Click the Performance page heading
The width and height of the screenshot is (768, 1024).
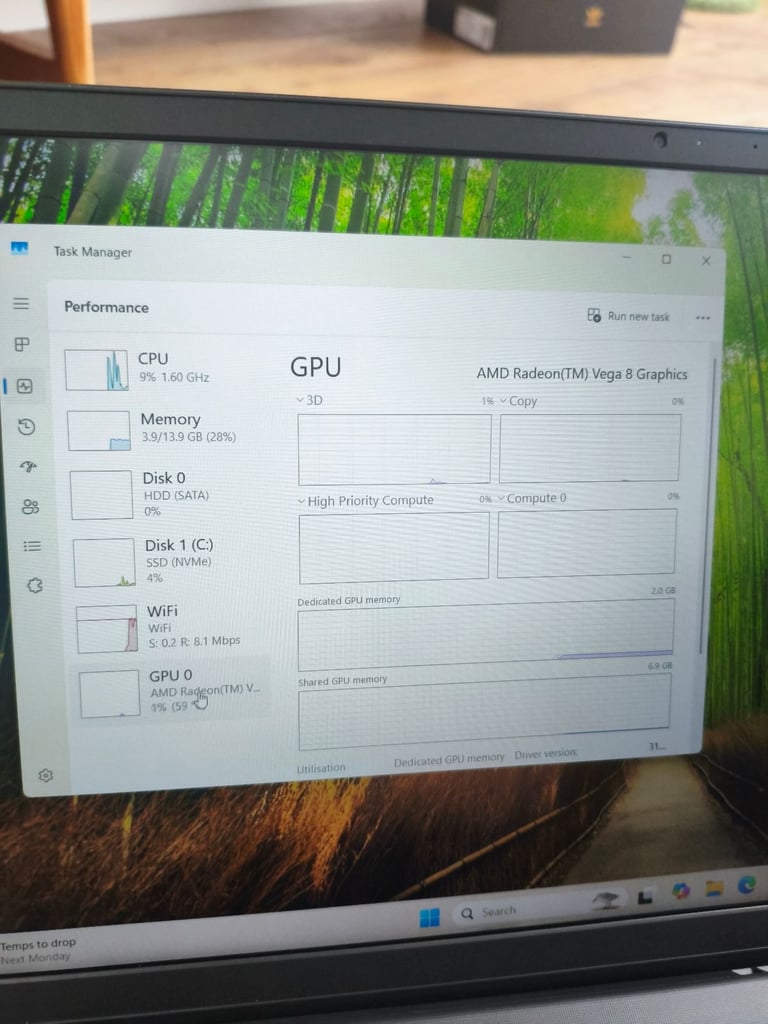[x=106, y=307]
